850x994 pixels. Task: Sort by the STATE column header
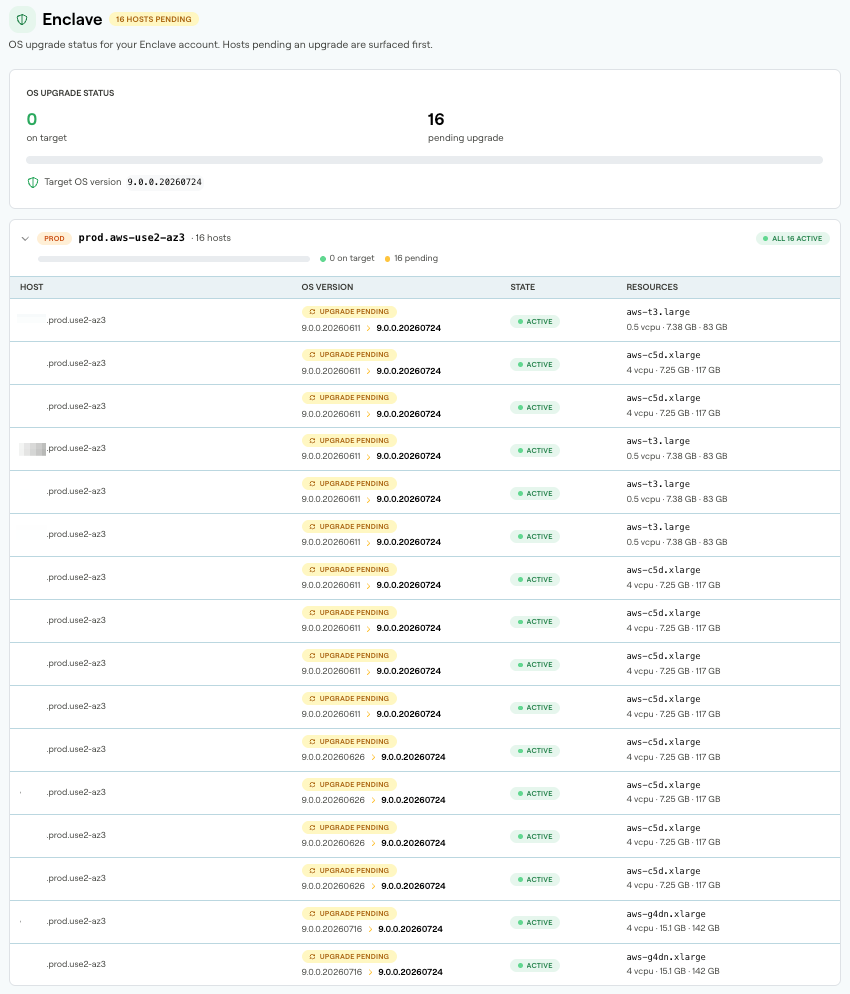point(522,287)
